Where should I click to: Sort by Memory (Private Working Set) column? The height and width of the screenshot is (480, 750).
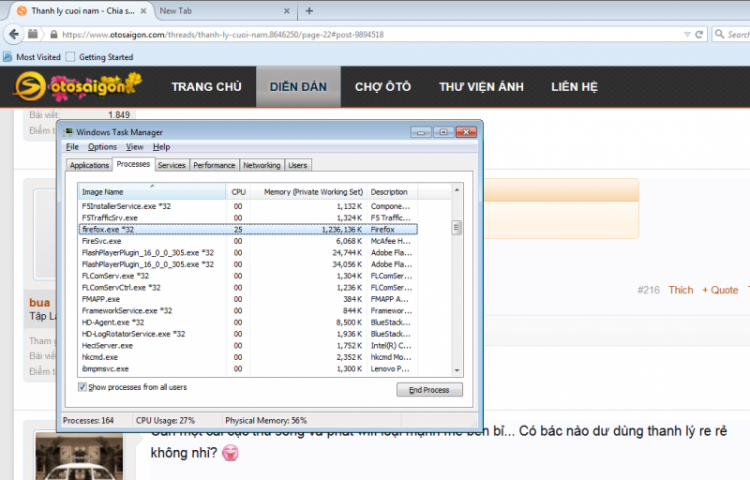coord(308,192)
